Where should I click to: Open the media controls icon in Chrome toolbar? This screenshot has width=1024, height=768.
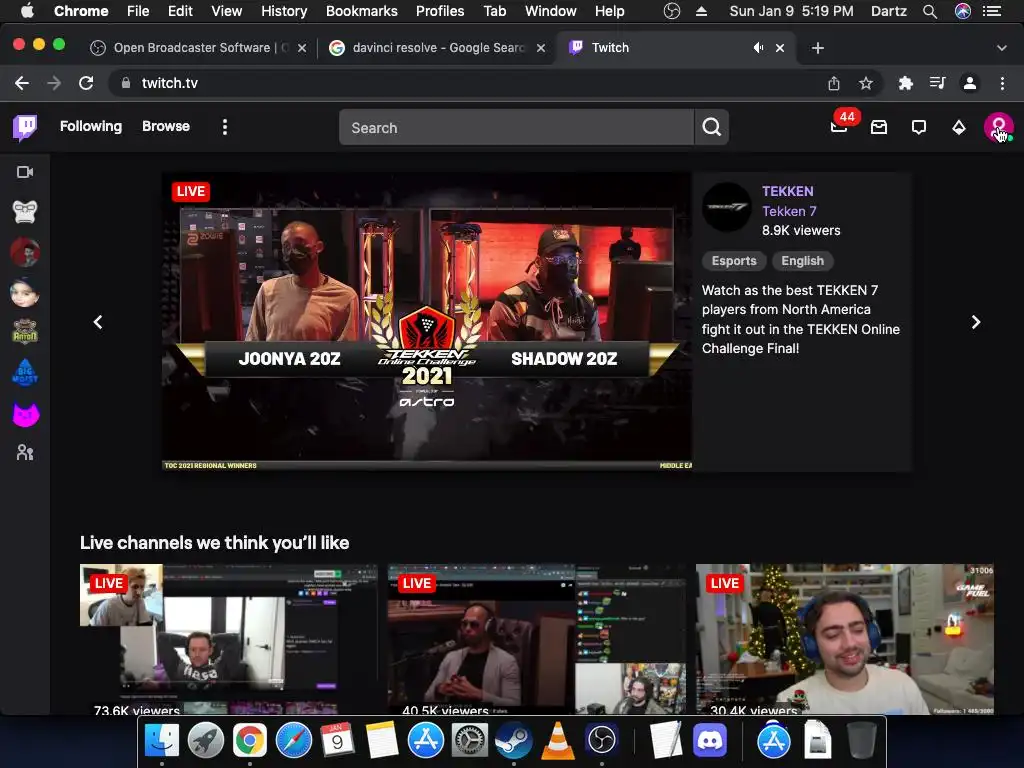coord(937,83)
